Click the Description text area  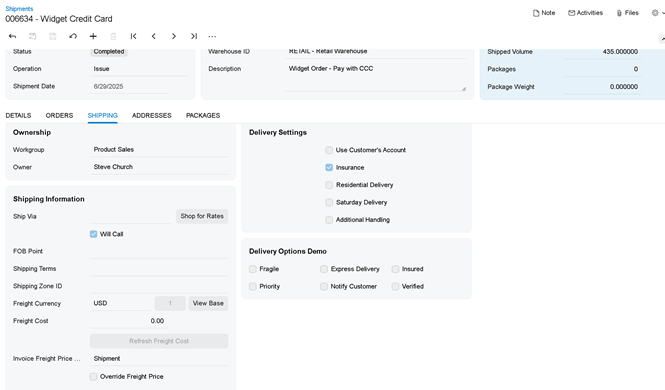[376, 77]
